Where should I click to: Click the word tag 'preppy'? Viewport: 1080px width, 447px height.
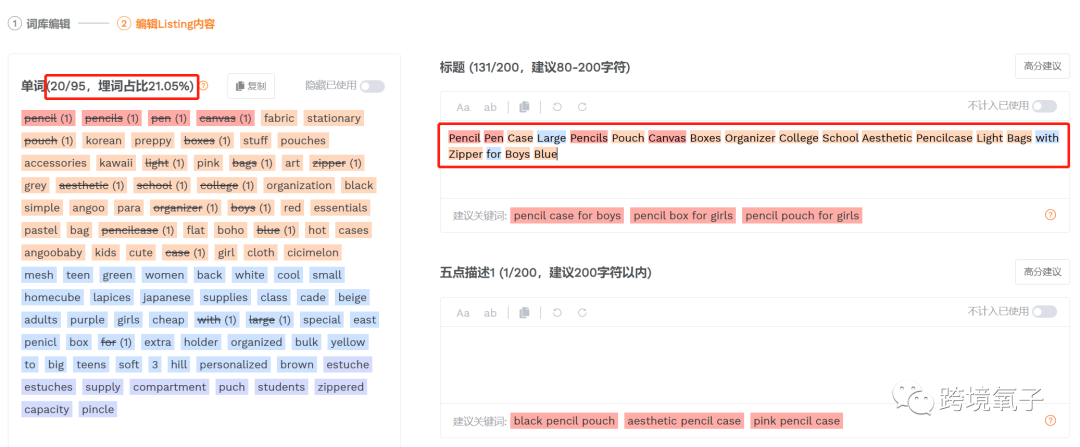(154, 141)
